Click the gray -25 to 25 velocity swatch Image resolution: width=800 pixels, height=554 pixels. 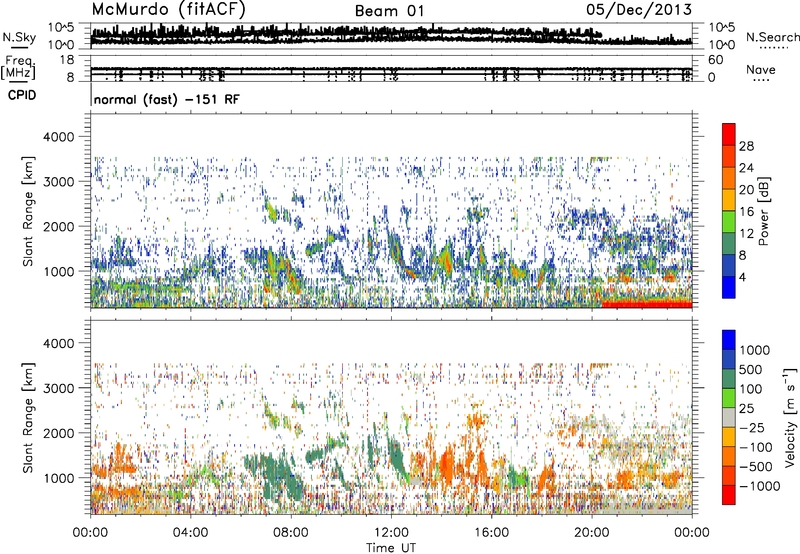(x=729, y=417)
